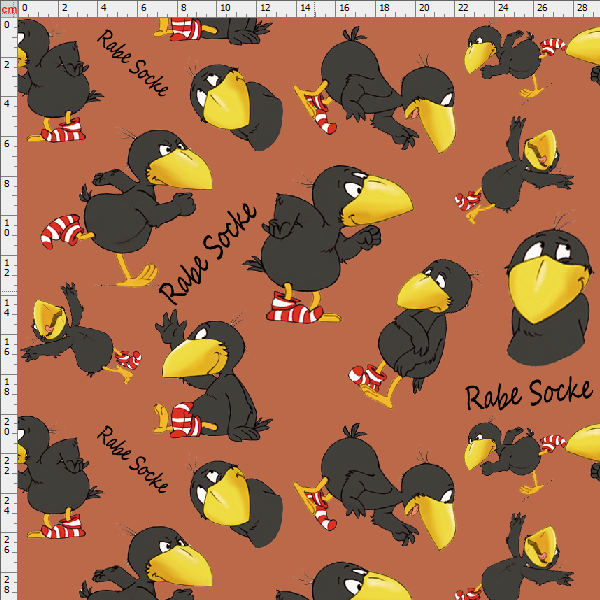This screenshot has height=600, width=600.
Task: Click the 10 mark on horizontal ruler
Action: [x=222, y=8]
